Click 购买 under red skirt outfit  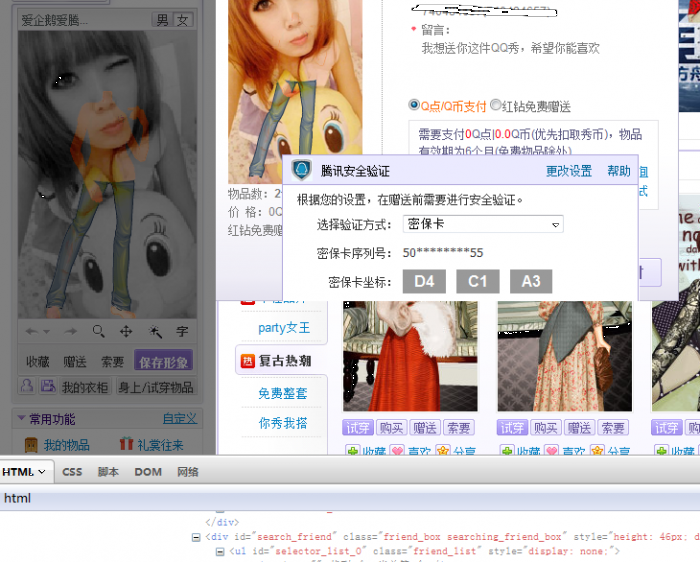(x=392, y=428)
